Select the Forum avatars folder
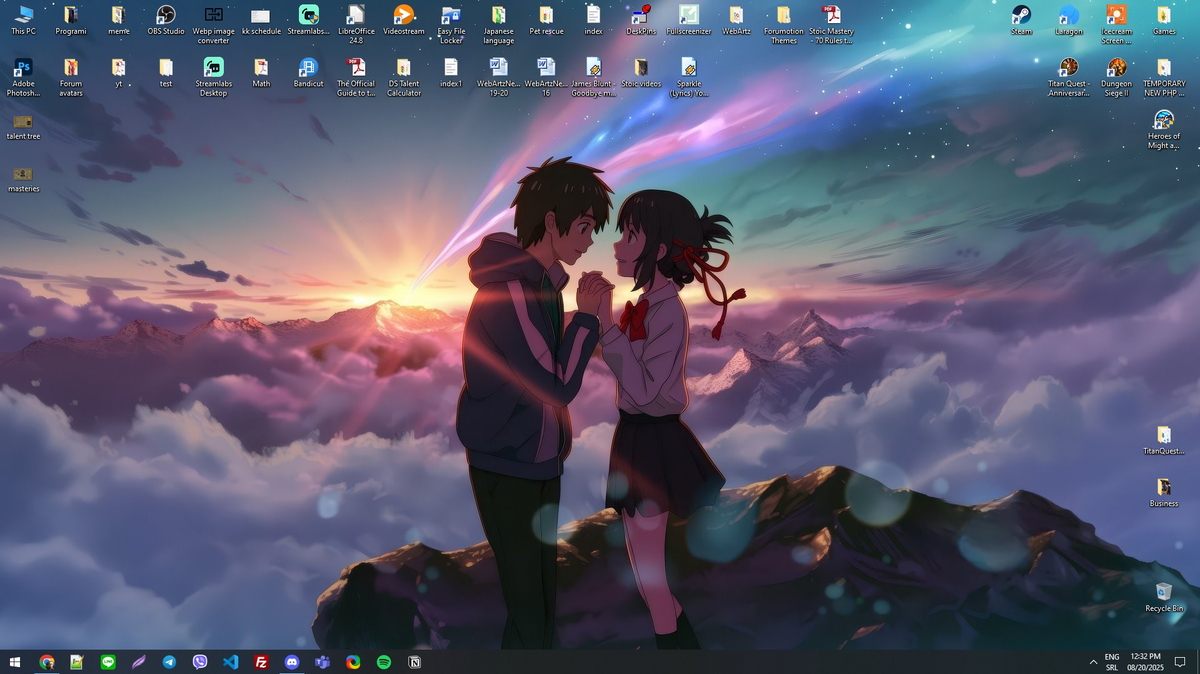The width and height of the screenshot is (1200, 674). 71,78
